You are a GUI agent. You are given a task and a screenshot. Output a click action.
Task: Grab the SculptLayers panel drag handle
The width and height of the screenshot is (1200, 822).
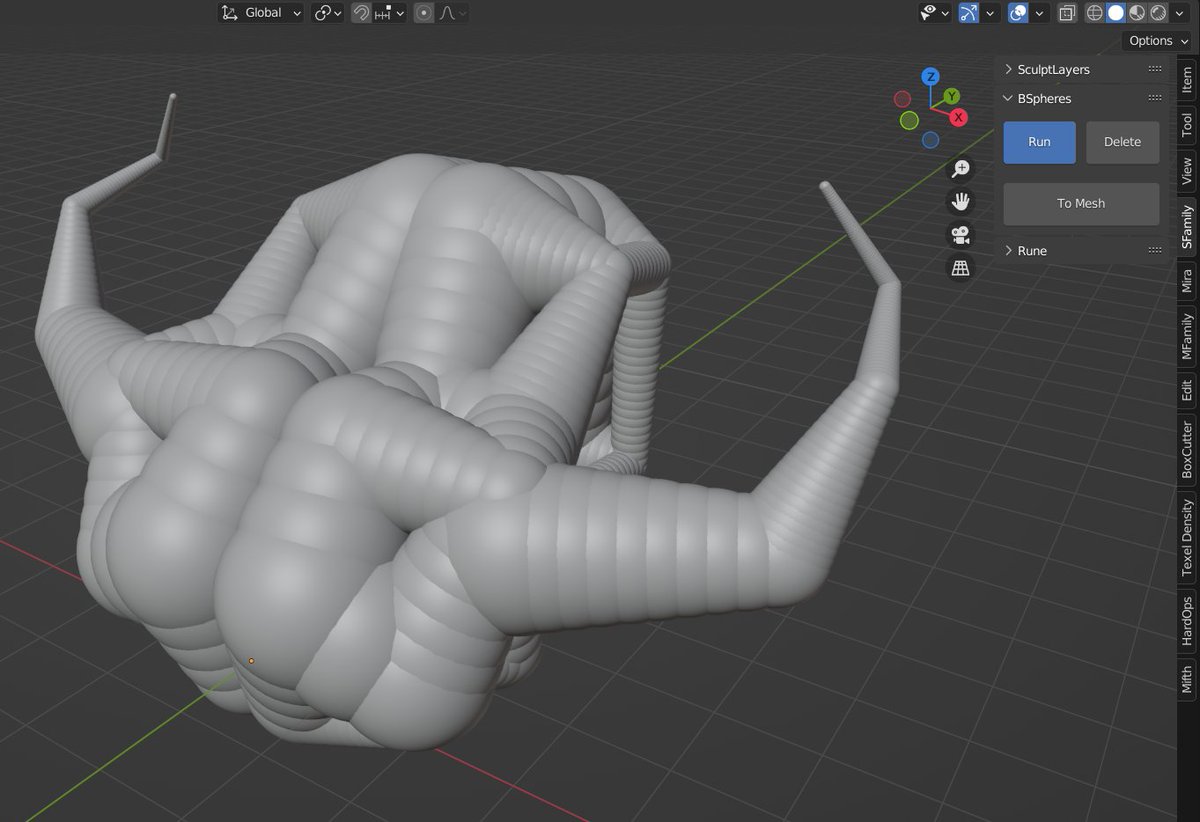click(1155, 69)
